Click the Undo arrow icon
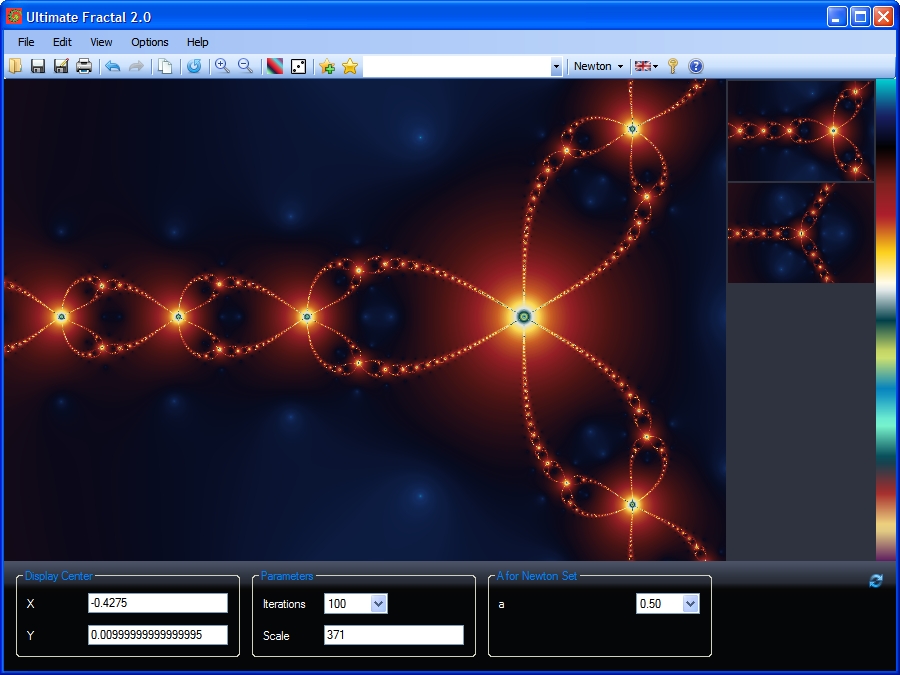 pos(112,66)
